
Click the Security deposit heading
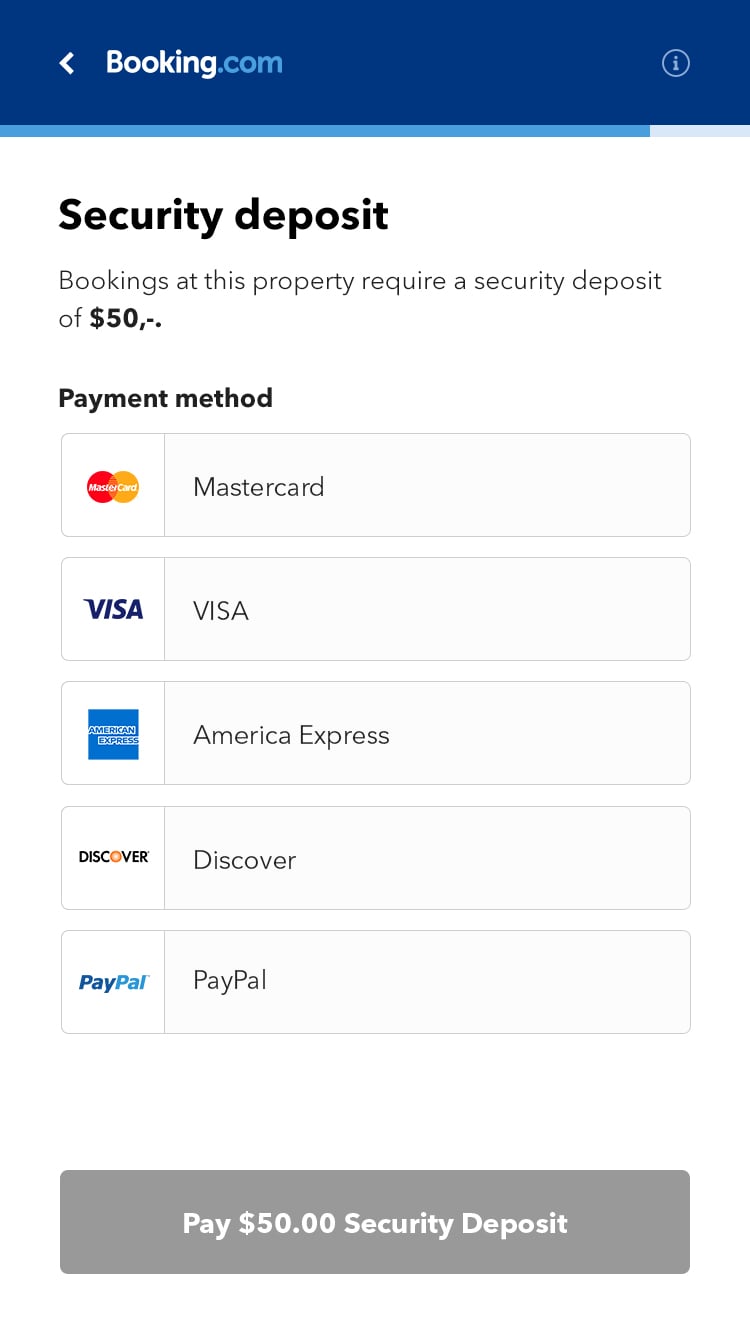click(223, 215)
